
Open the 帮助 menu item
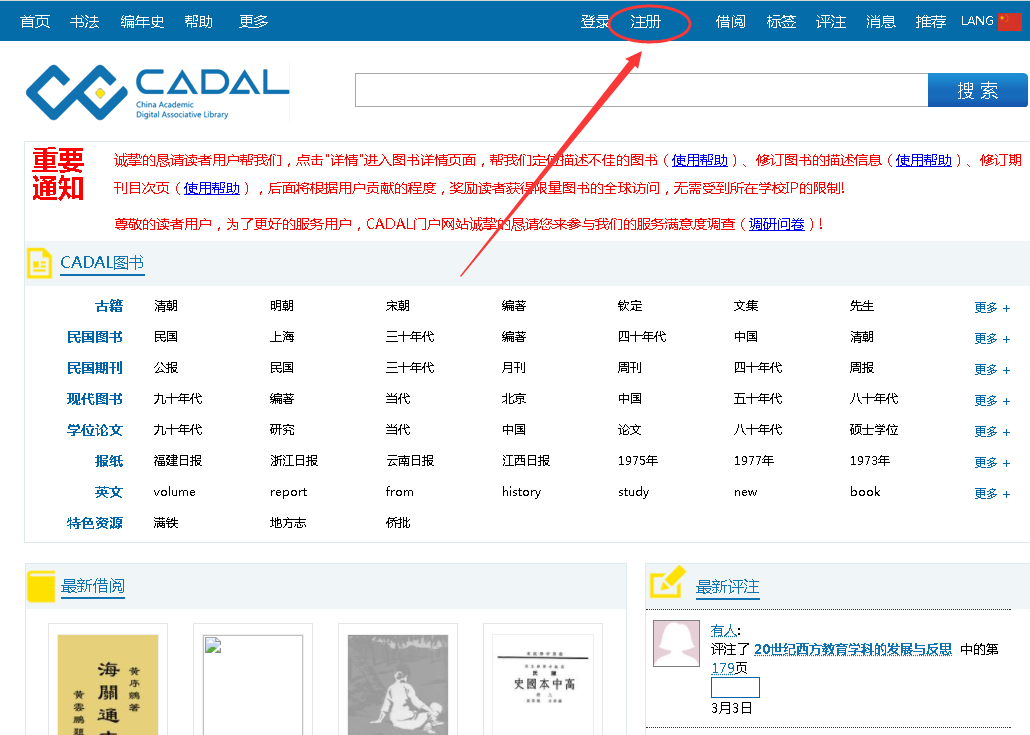(x=198, y=22)
